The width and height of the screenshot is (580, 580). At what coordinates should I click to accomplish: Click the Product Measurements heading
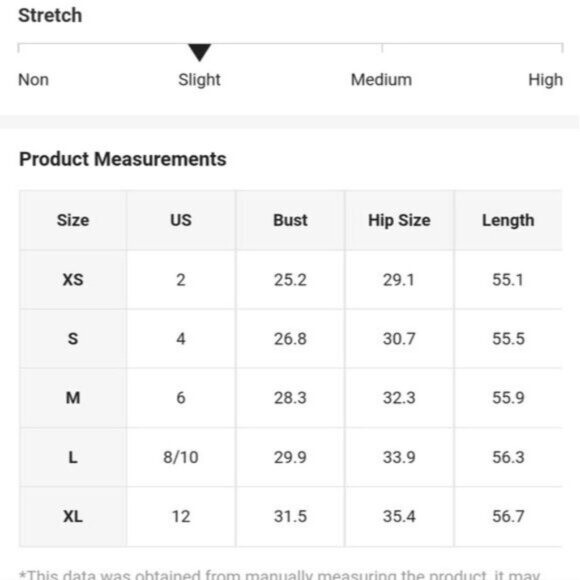coord(123,159)
